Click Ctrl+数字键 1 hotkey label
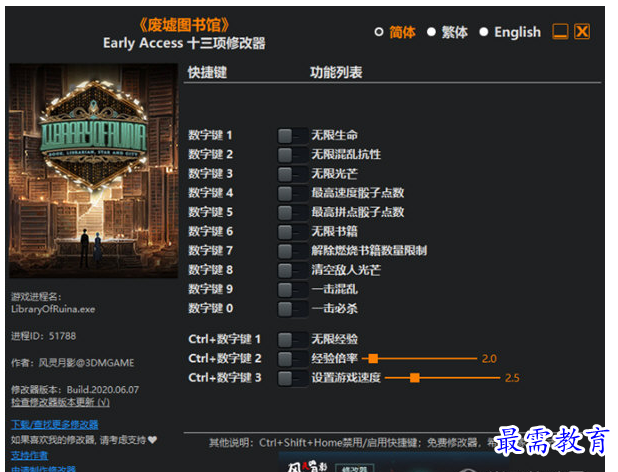The width and height of the screenshot is (618, 472). [x=225, y=339]
